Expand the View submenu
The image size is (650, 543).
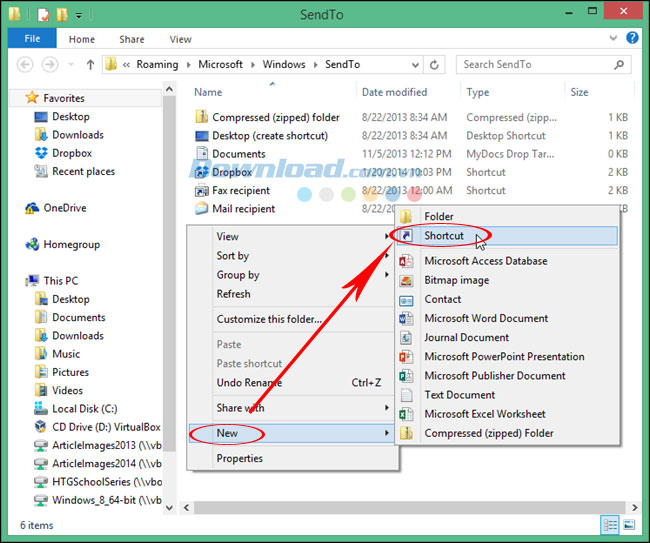[387, 236]
